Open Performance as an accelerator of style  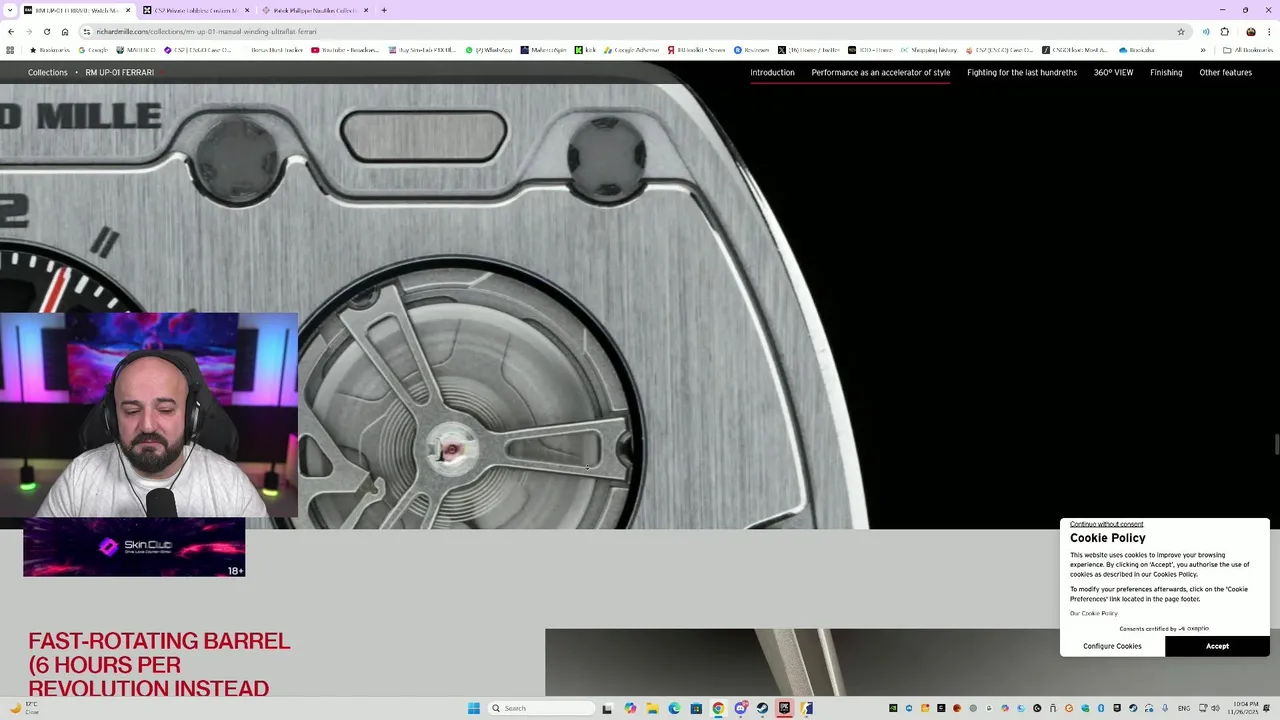click(x=881, y=73)
